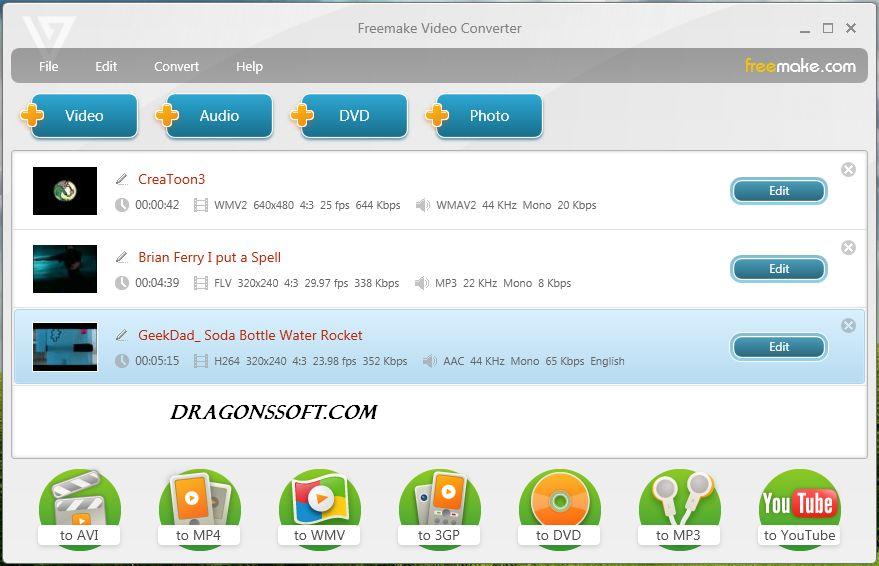Remove CreaToon3 from the list
The height and width of the screenshot is (566, 879).
pos(848,170)
